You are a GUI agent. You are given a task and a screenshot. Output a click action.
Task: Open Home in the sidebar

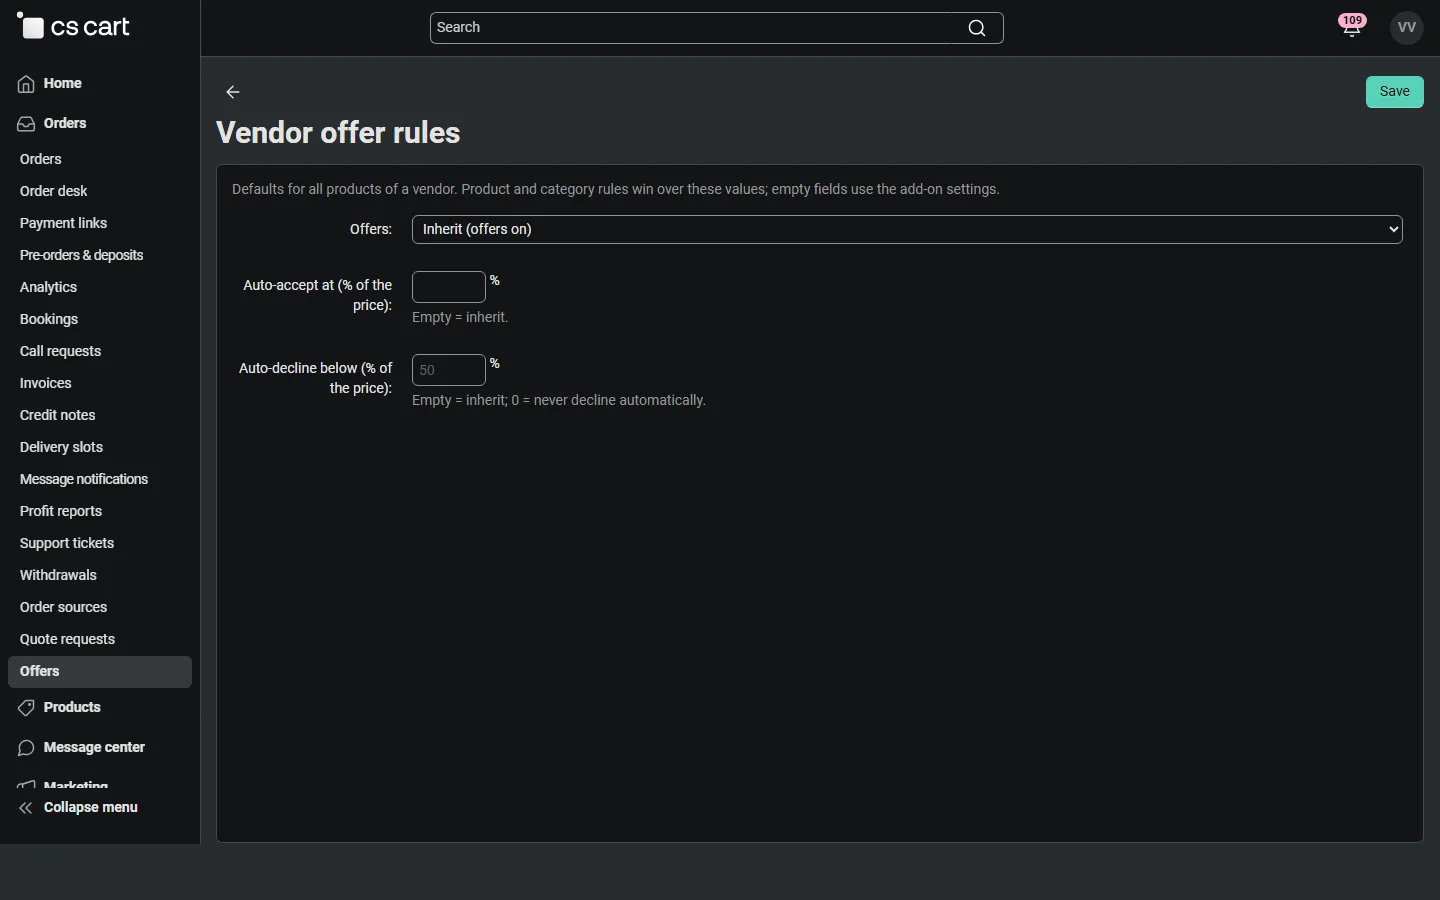[x=63, y=84]
